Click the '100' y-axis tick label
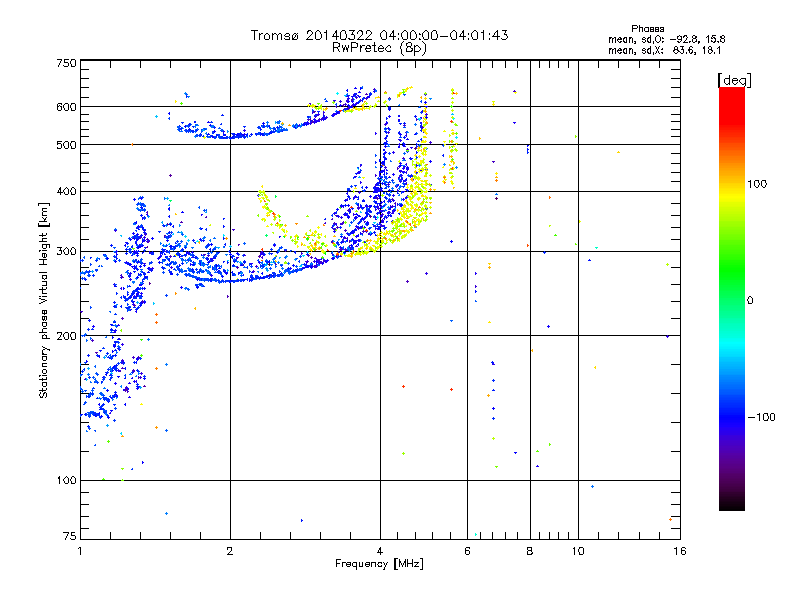Screen dimensions: 800x600 tap(66, 480)
